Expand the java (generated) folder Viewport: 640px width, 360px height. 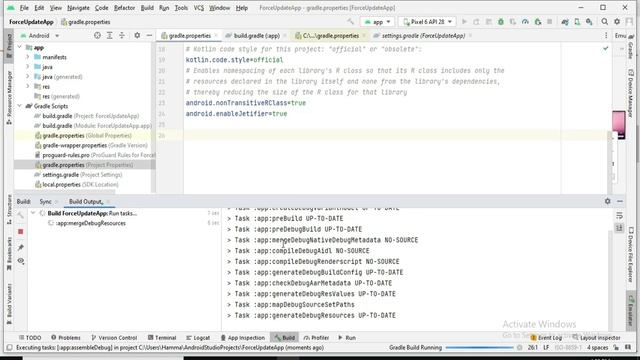(x=28, y=77)
